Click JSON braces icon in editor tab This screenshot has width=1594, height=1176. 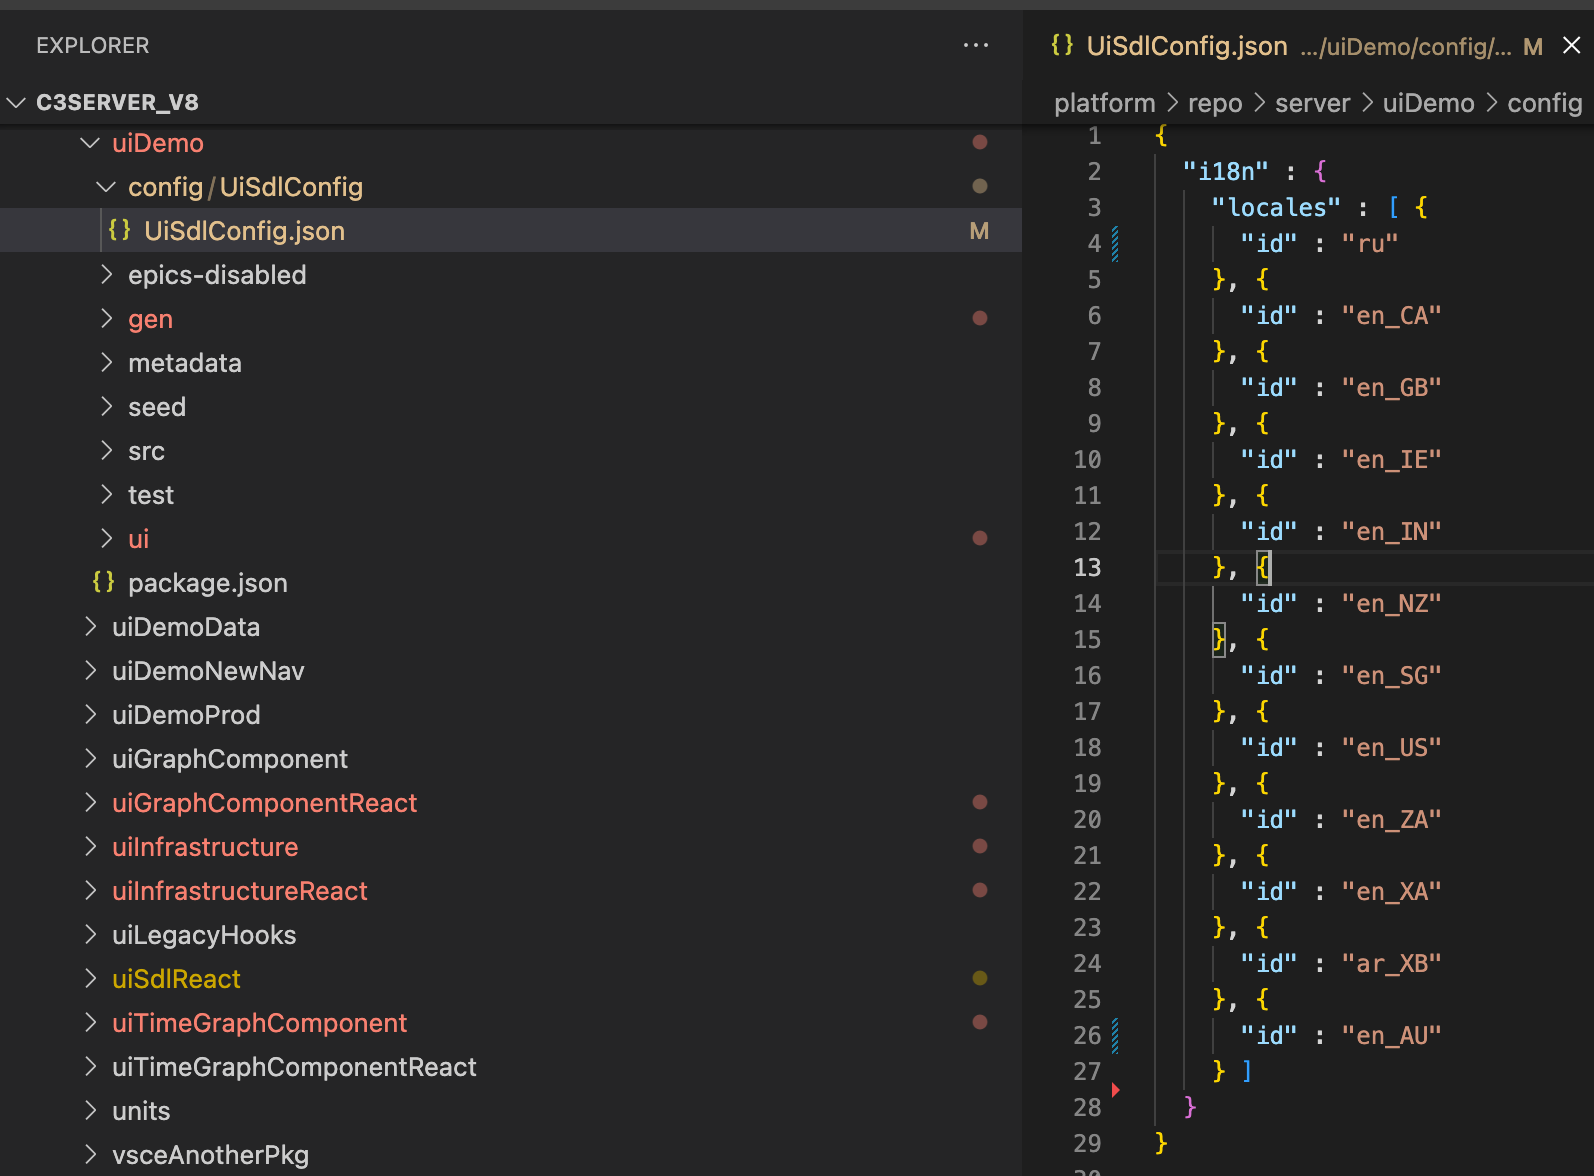pos(1062,45)
